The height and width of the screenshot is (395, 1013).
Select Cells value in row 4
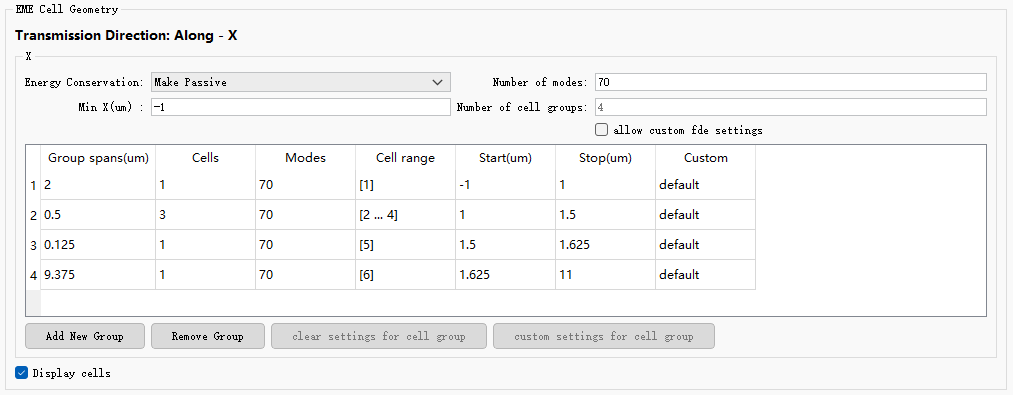pos(205,275)
